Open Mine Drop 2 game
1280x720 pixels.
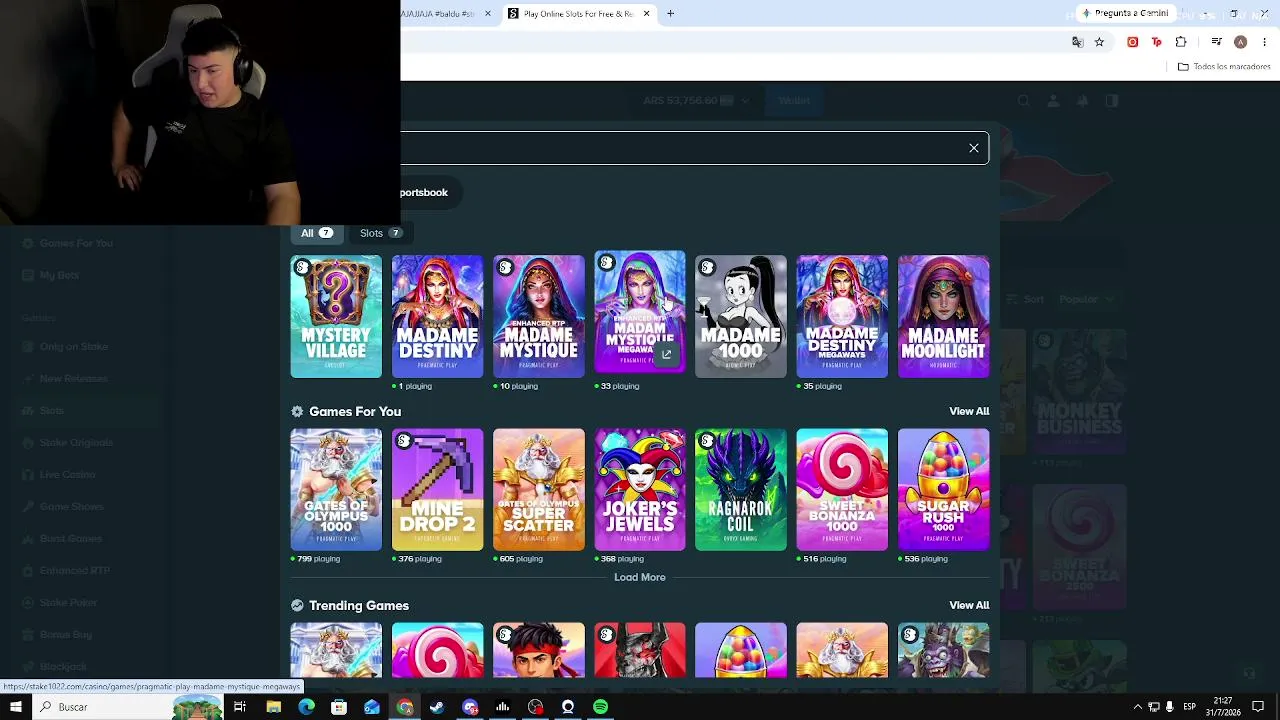437,490
